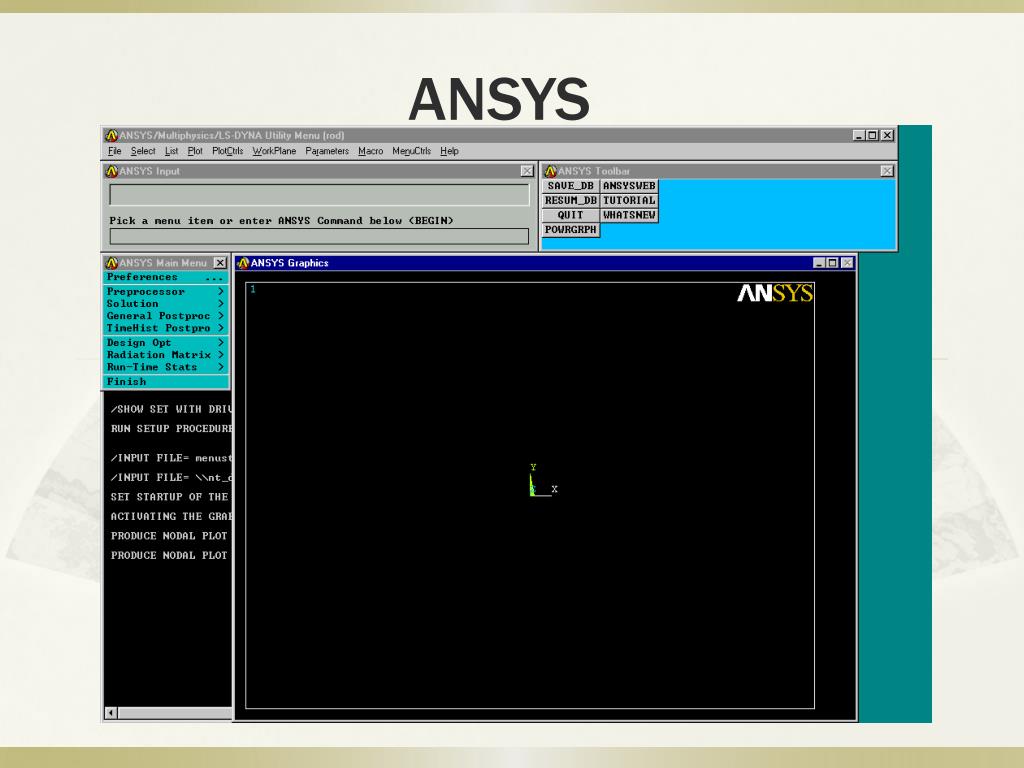Click the ANSYSWEB toolbar button

pos(629,186)
